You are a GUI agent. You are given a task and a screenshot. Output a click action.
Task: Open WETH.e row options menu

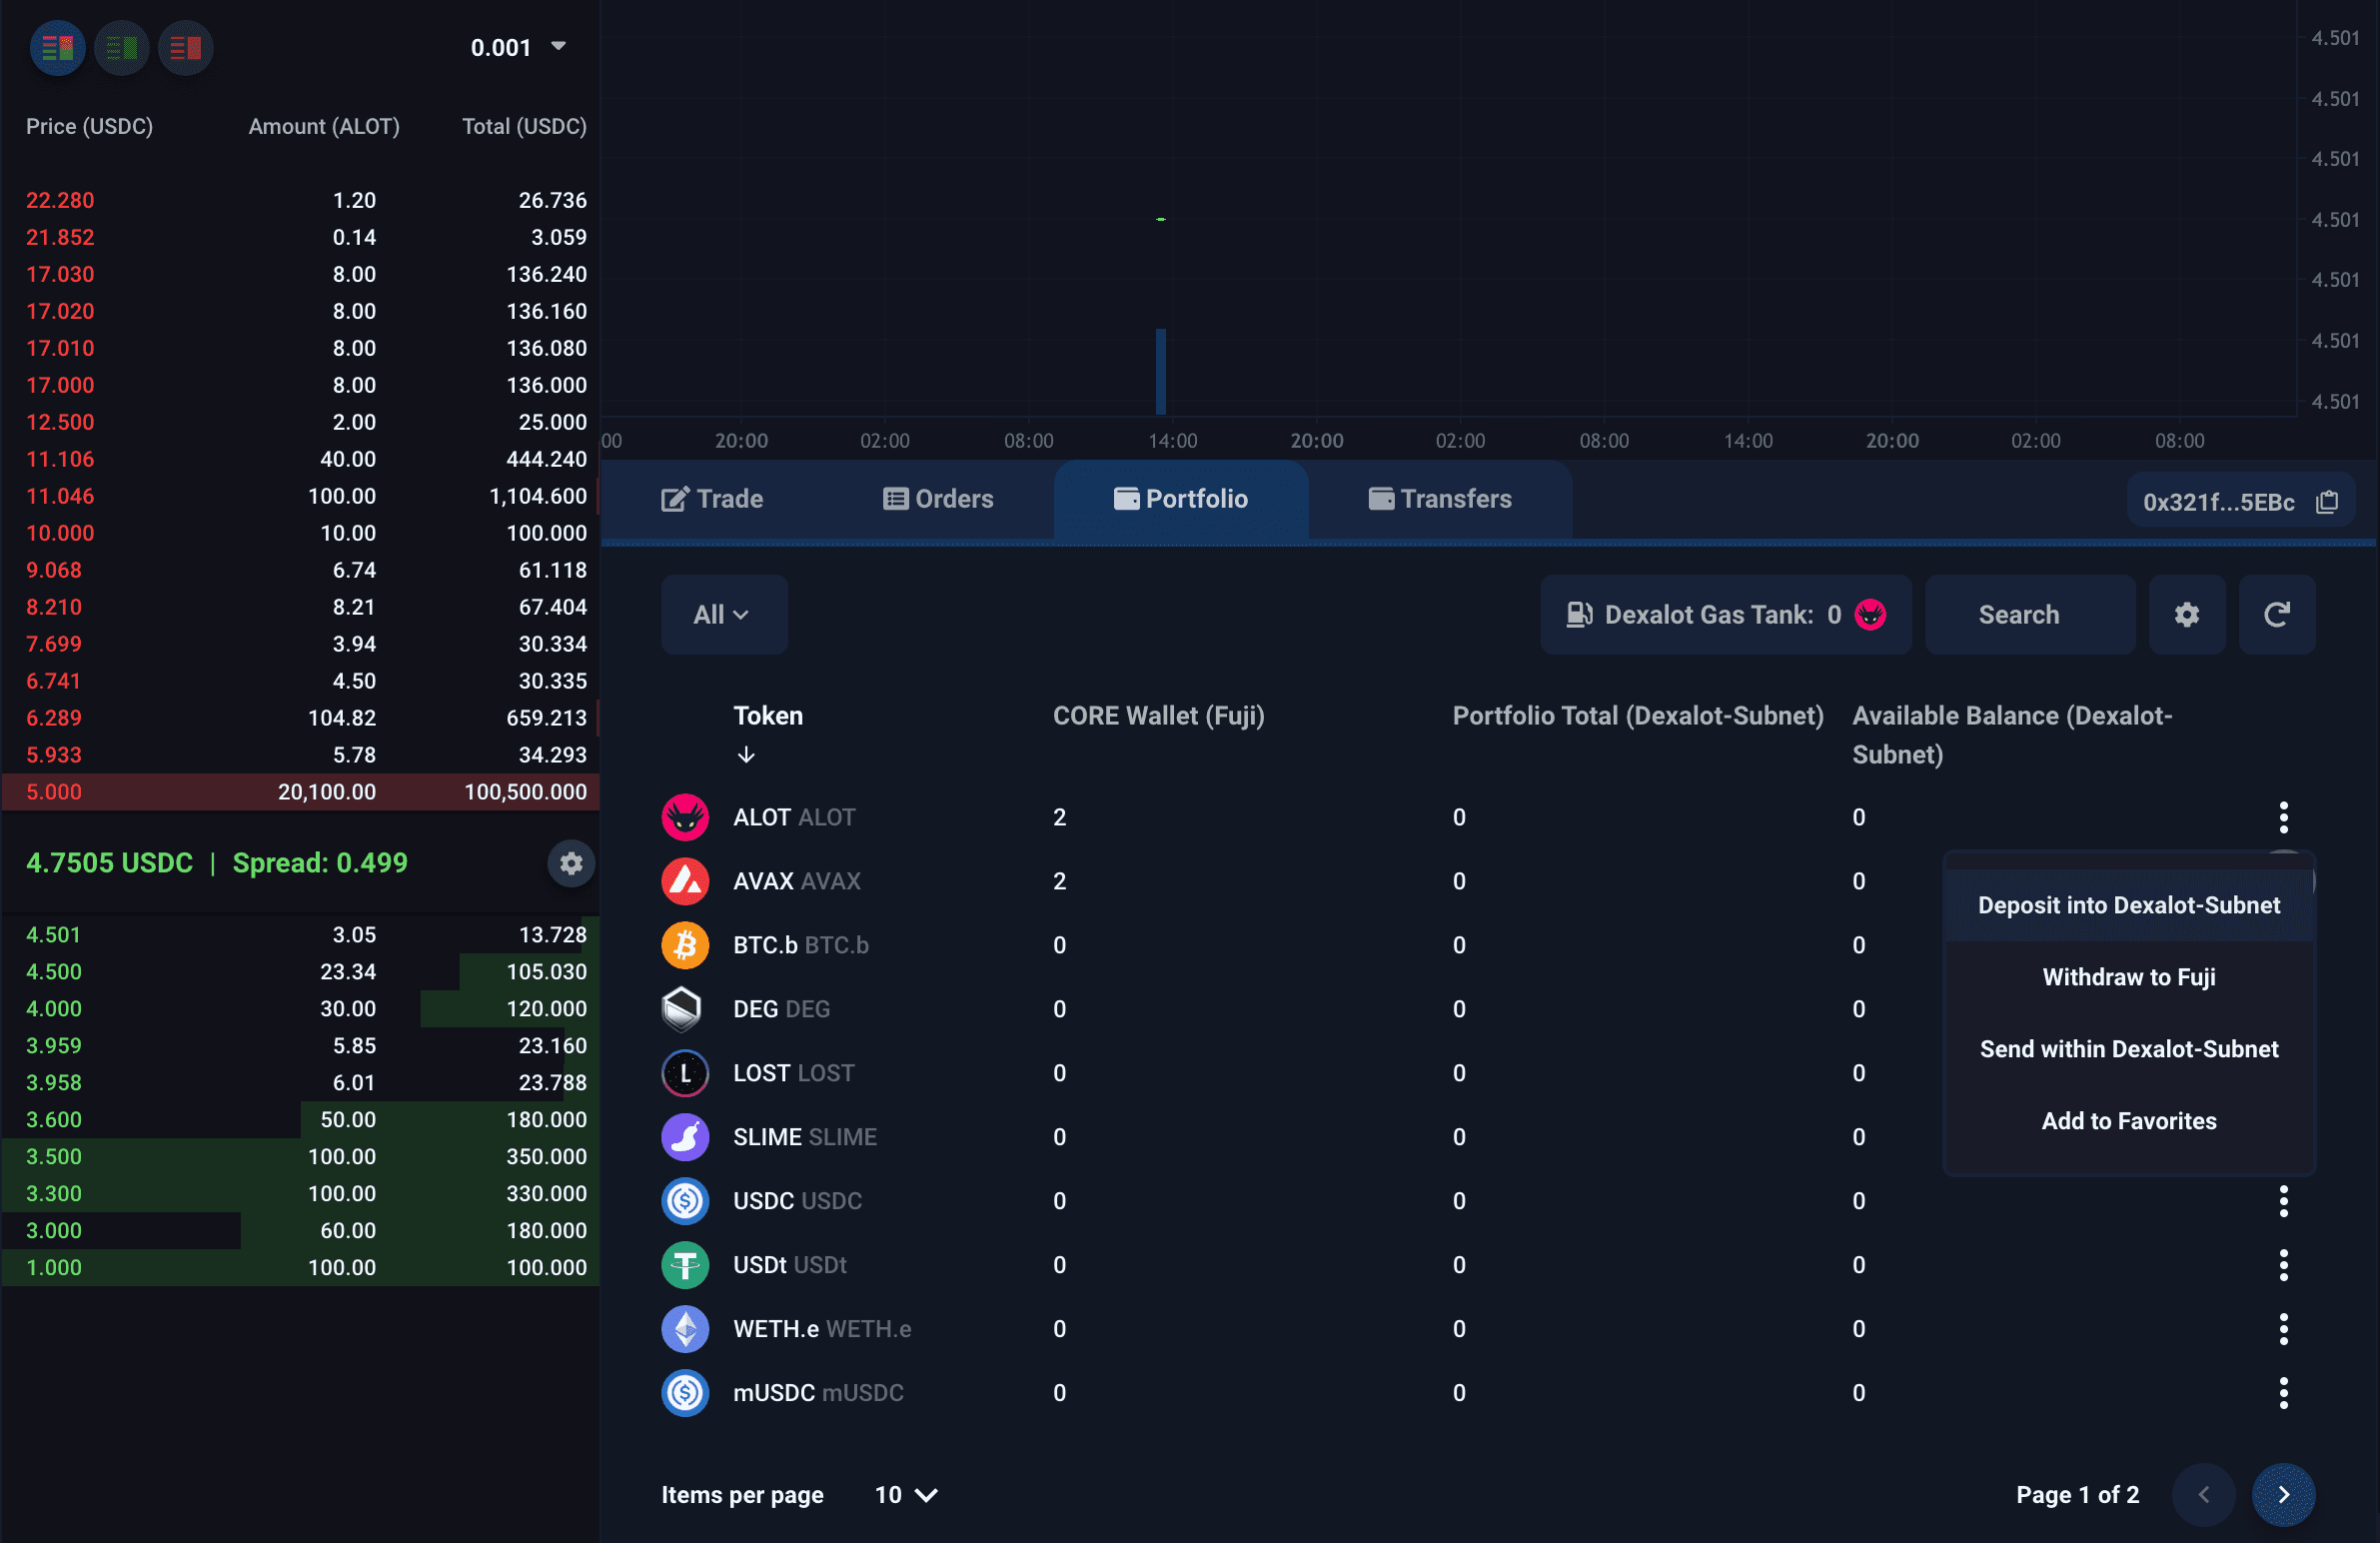click(x=2283, y=1328)
